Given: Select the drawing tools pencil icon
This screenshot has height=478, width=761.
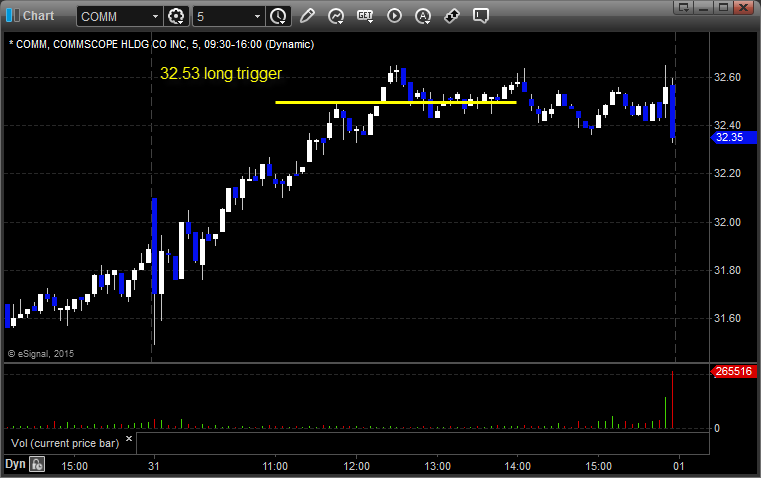Looking at the screenshot, I should coord(307,16).
